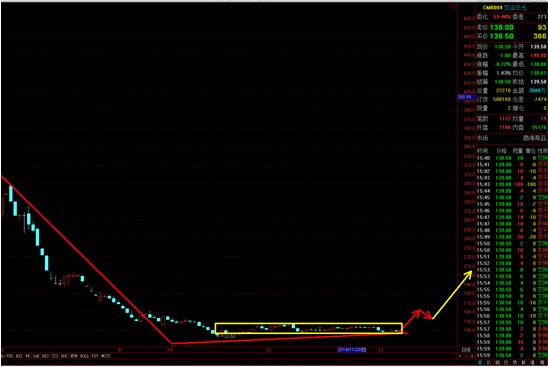
Task: Click the blue 390.69 price axis marker
Action: tap(465, 97)
